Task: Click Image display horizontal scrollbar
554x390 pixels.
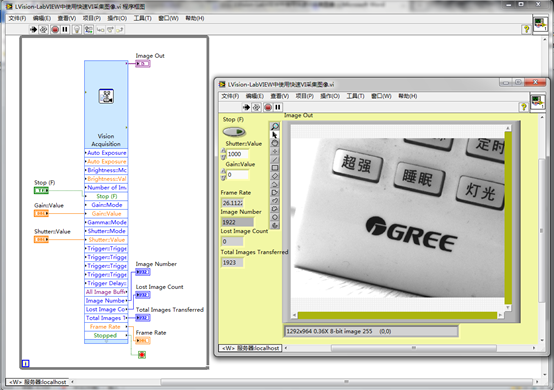Action: coord(397,315)
